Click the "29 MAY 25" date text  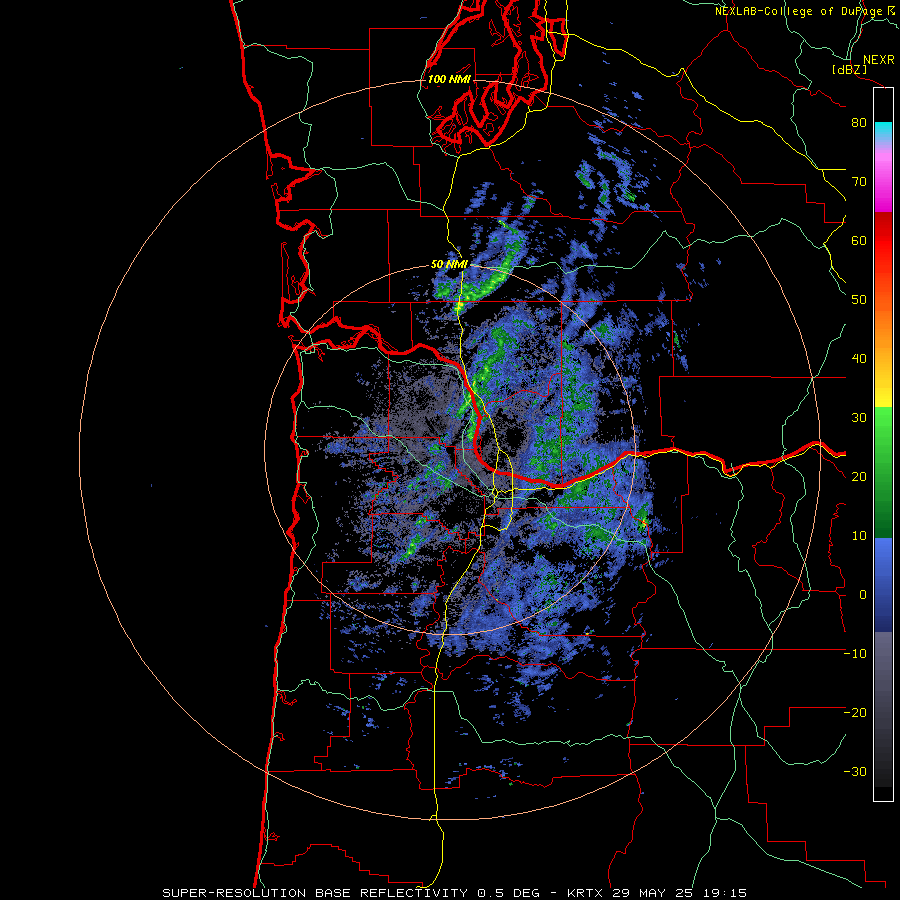tap(651, 893)
